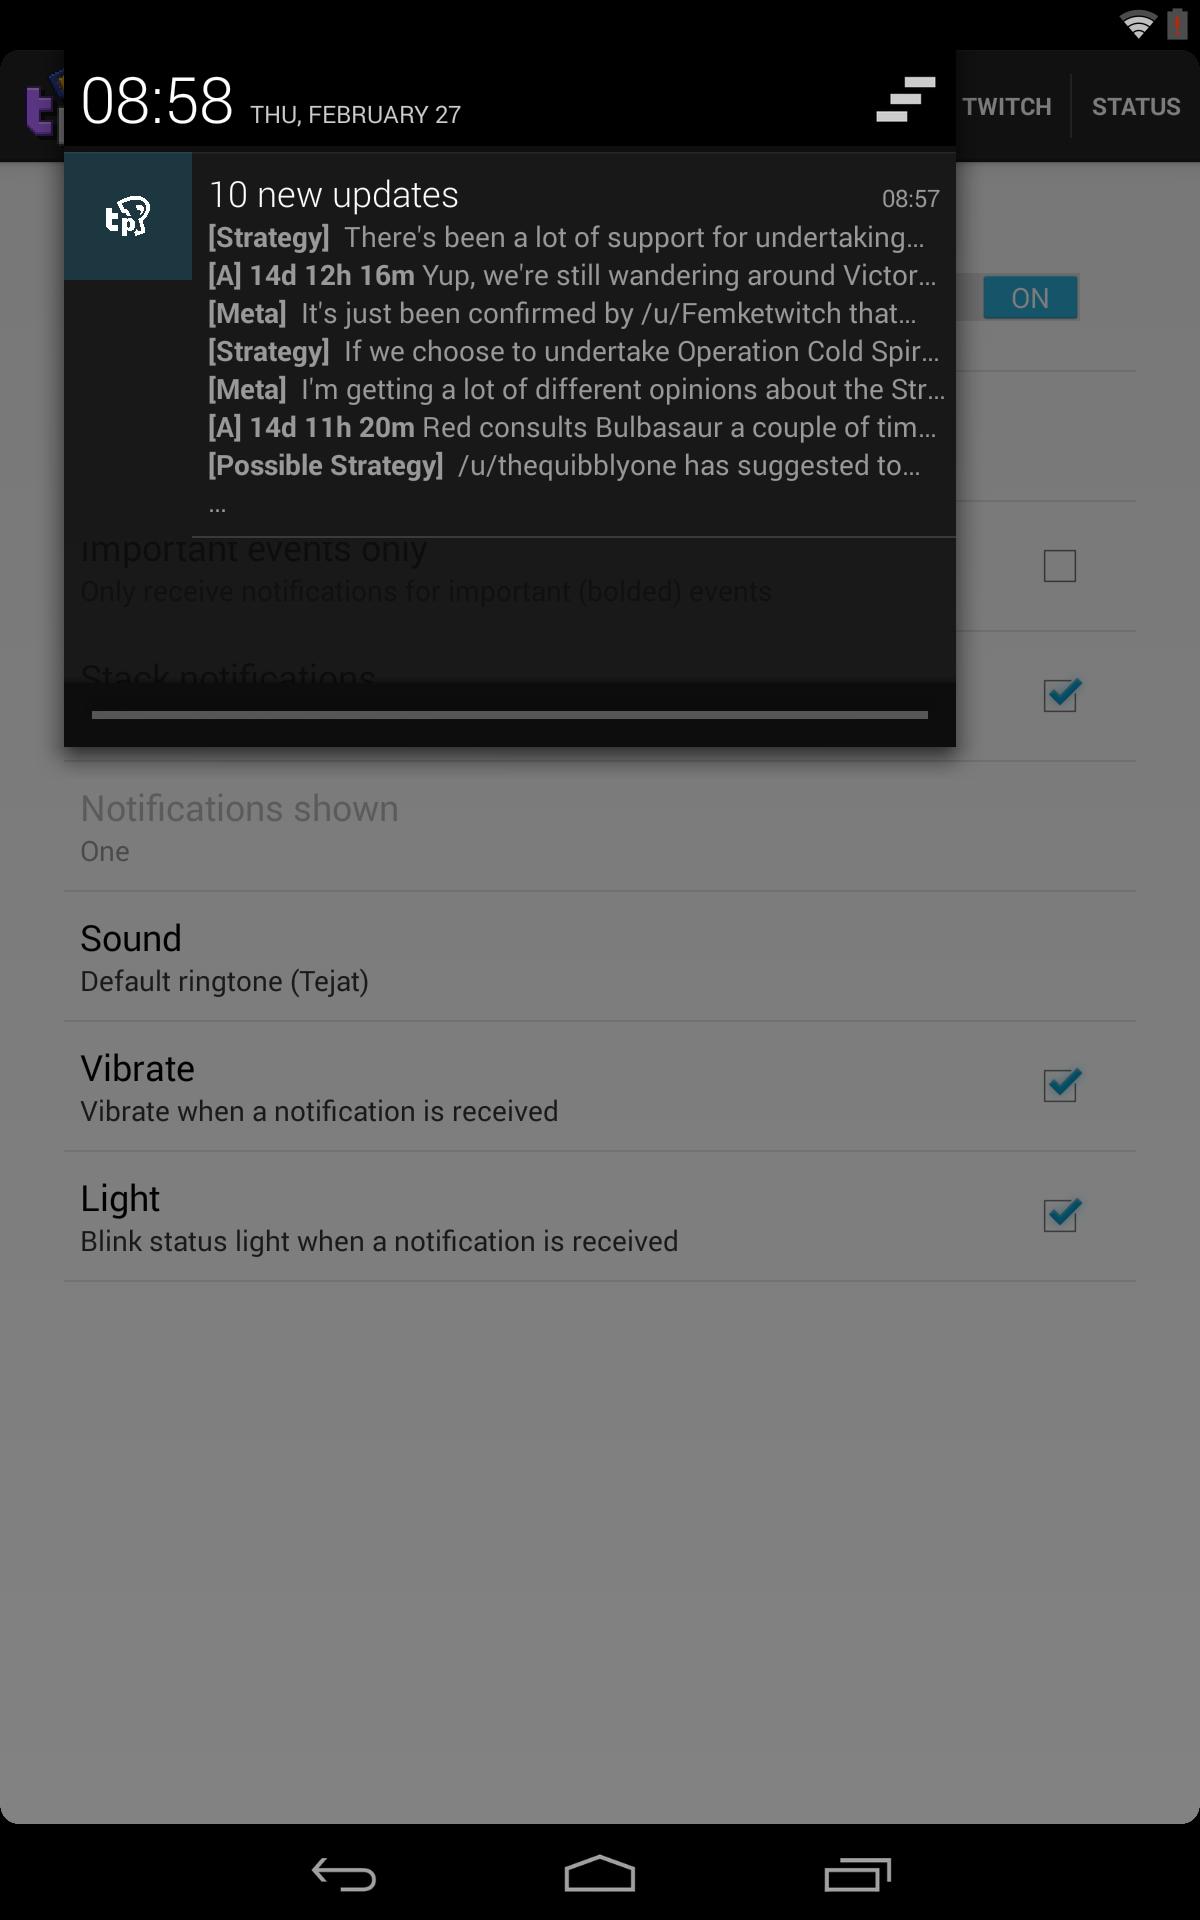Open the Sound ringtone picker
The height and width of the screenshot is (1920, 1200).
600,957
